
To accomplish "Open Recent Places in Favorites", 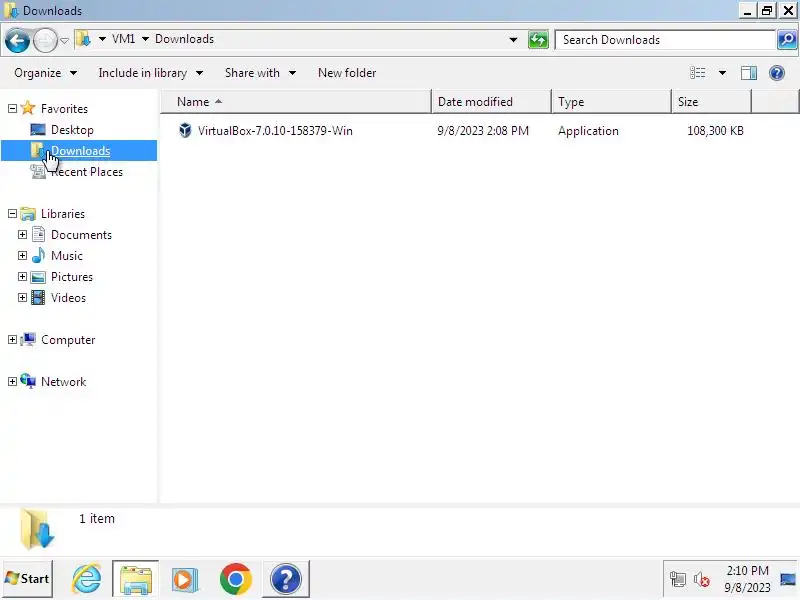I will (x=87, y=172).
